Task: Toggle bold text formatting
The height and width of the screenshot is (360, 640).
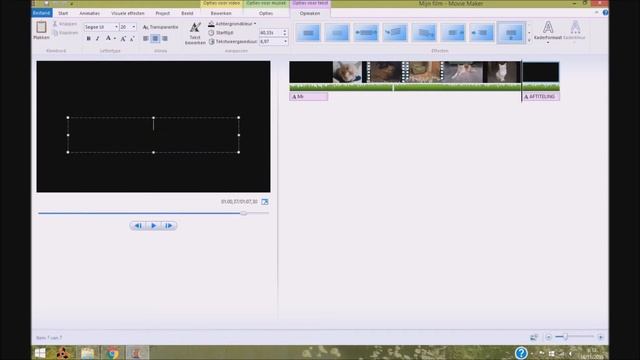Action: [89, 38]
